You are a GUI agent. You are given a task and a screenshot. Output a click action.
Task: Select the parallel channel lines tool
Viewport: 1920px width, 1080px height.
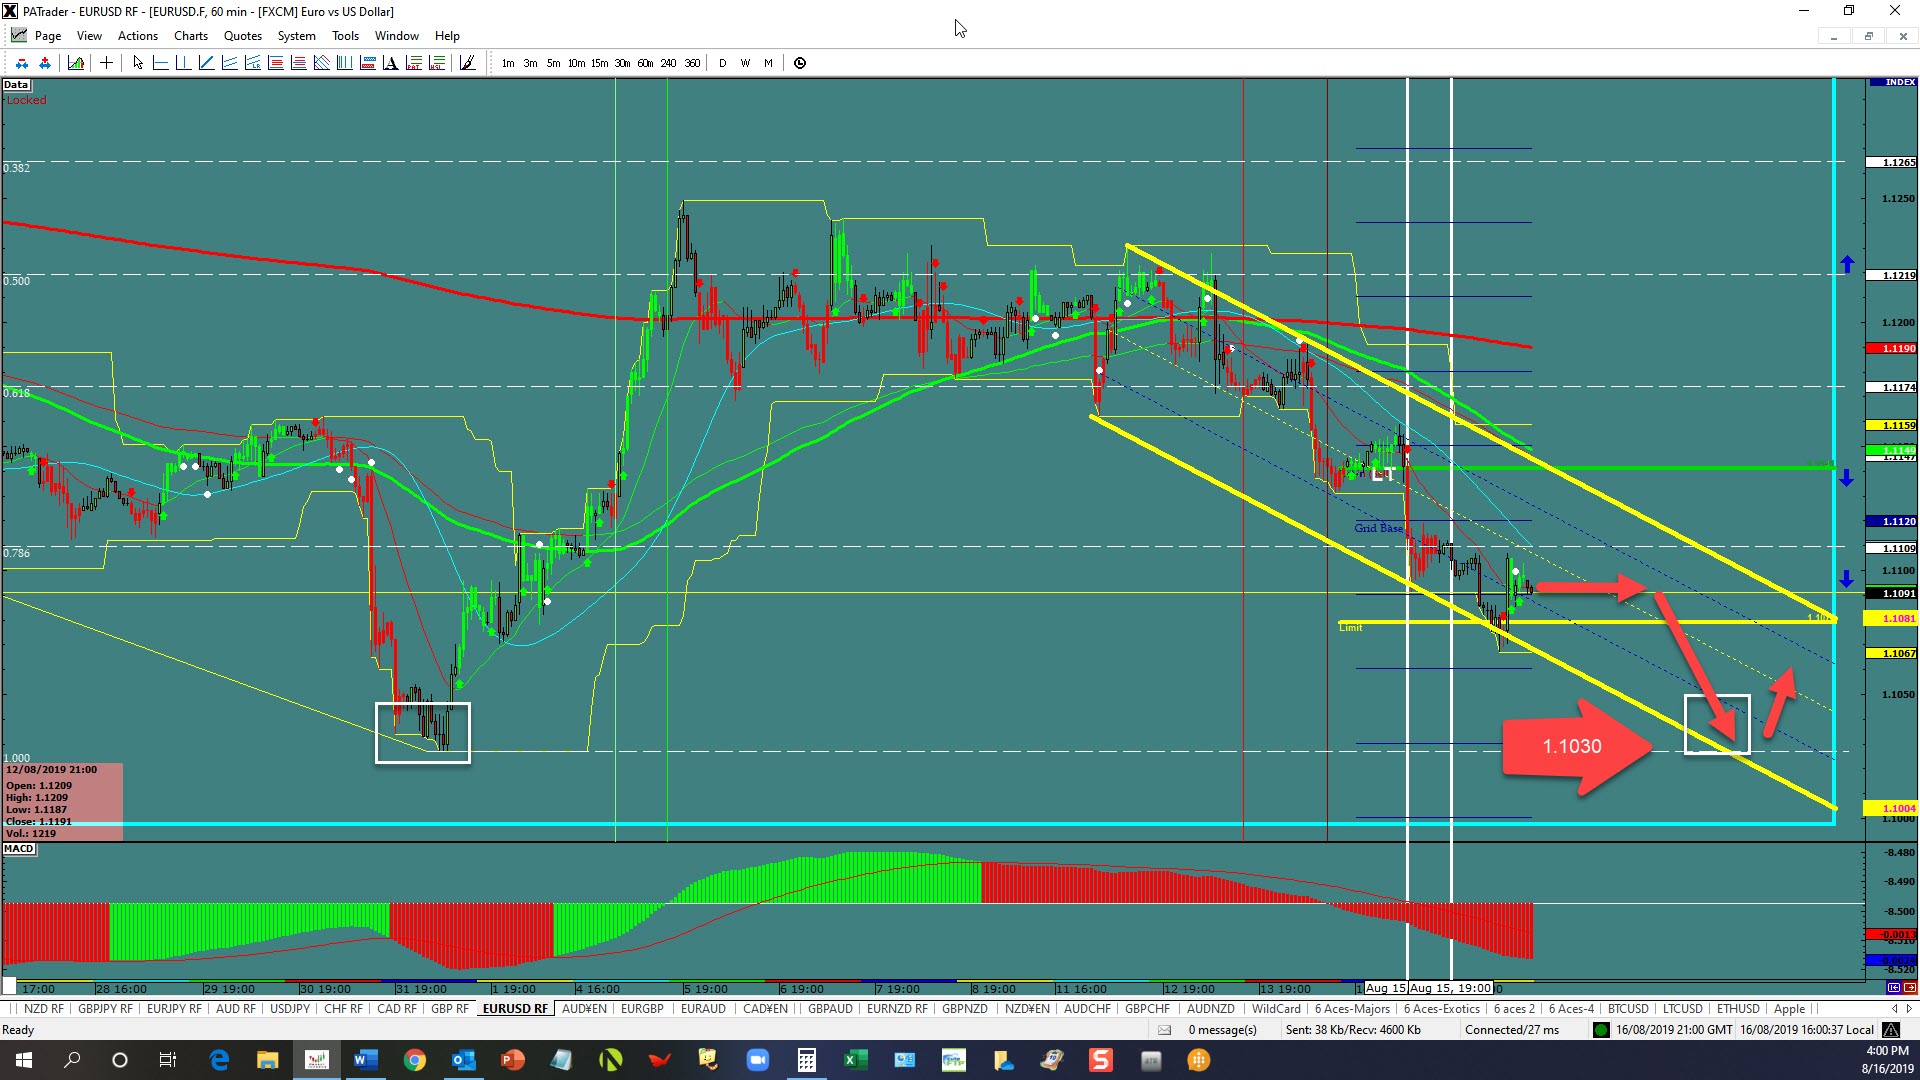point(229,63)
